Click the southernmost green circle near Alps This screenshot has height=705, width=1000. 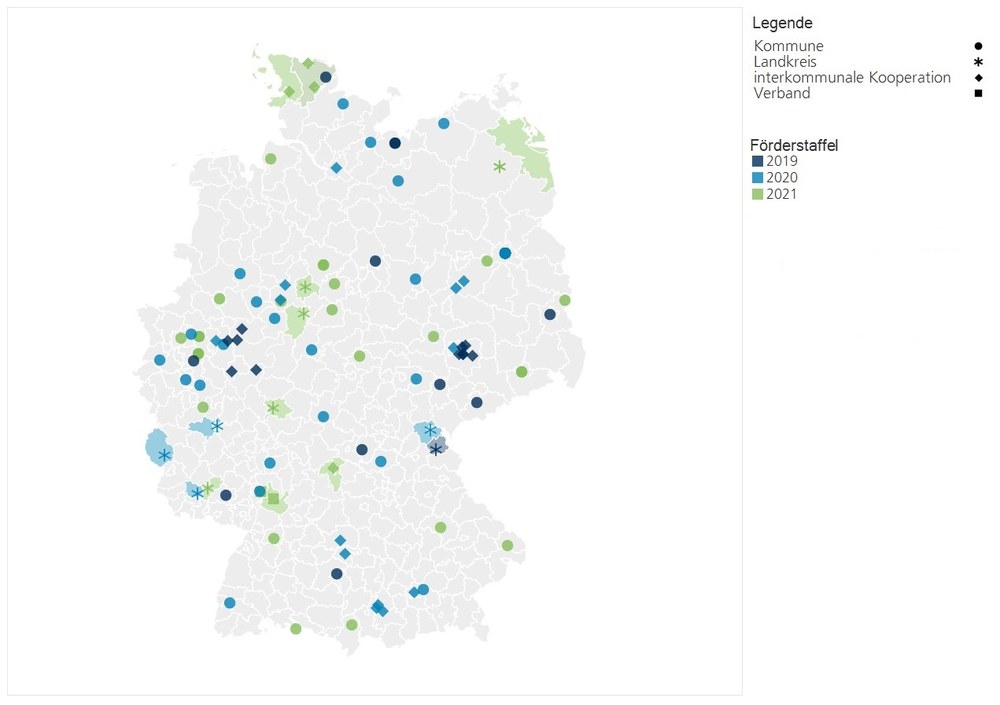point(295,629)
